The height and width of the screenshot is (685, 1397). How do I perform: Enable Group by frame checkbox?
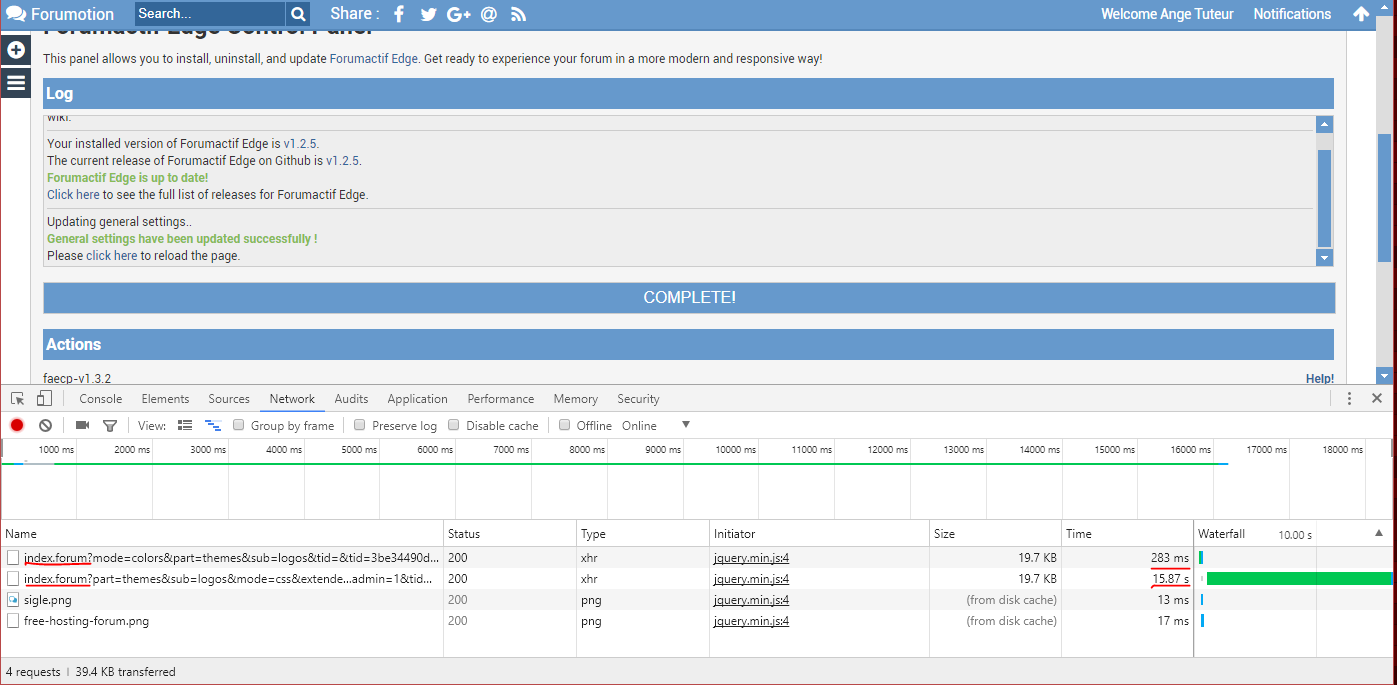click(239, 425)
